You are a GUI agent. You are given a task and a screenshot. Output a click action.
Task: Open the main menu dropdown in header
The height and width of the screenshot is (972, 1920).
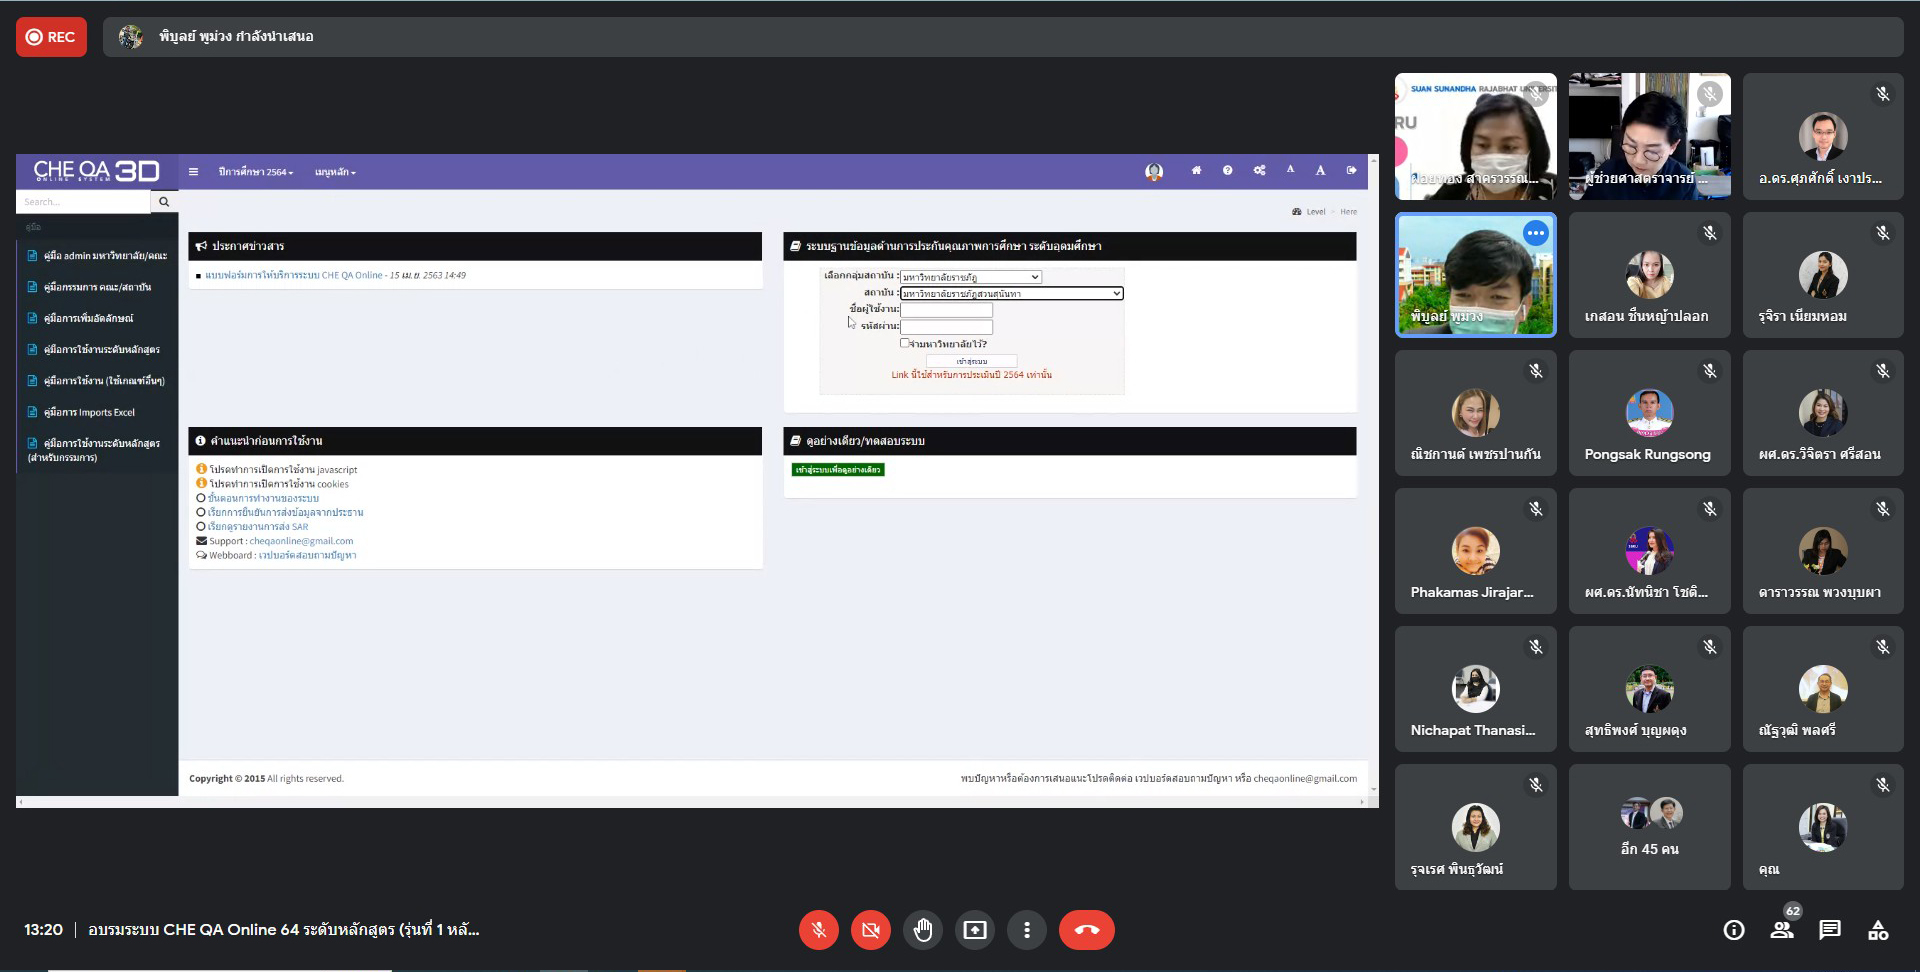pyautogui.click(x=335, y=172)
